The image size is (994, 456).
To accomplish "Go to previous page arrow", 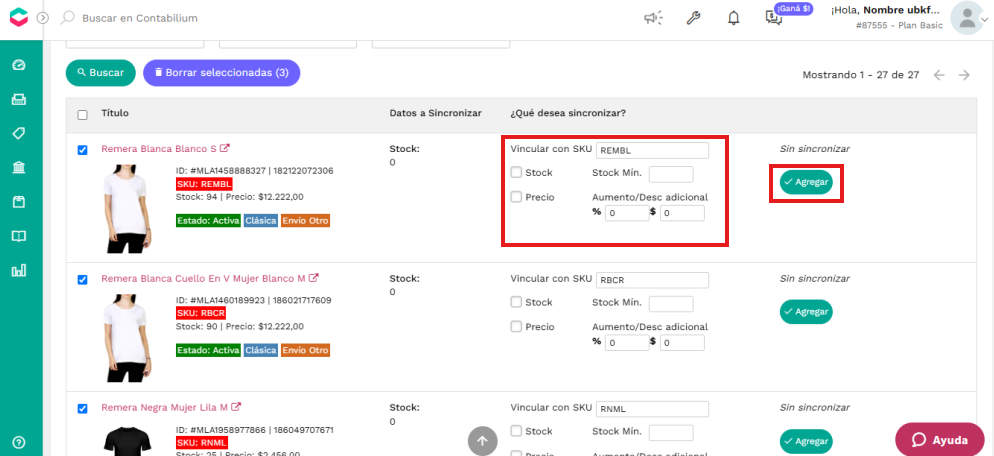I will pos(939,75).
